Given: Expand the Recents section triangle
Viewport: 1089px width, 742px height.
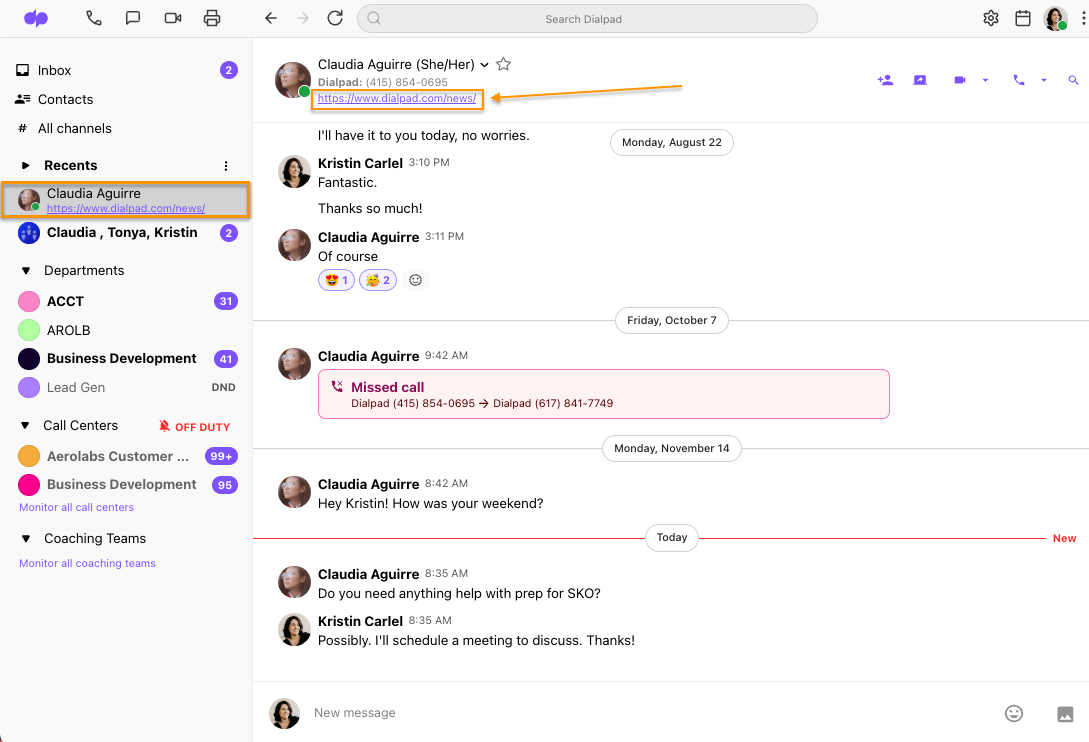Looking at the screenshot, I should click(x=26, y=165).
